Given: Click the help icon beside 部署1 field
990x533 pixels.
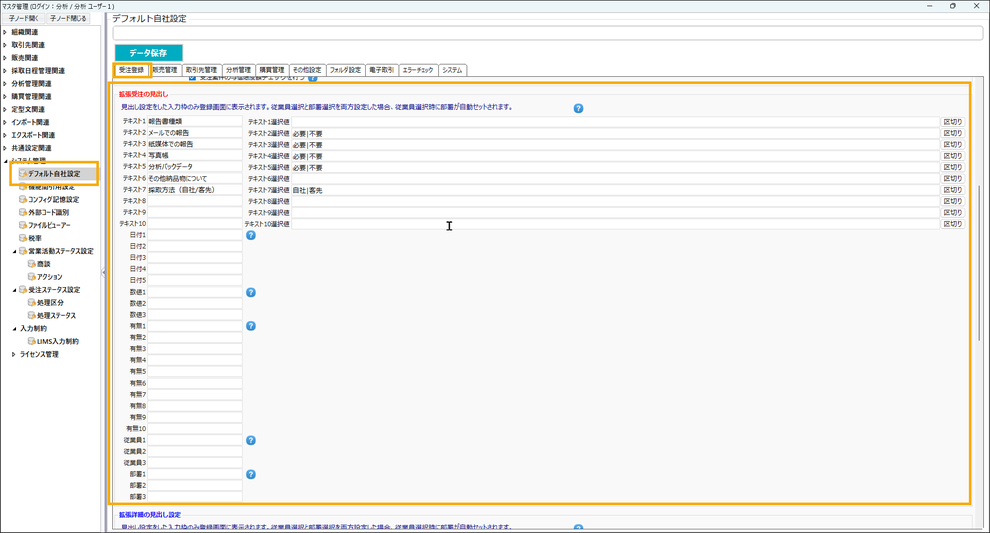Looking at the screenshot, I should pos(251,474).
